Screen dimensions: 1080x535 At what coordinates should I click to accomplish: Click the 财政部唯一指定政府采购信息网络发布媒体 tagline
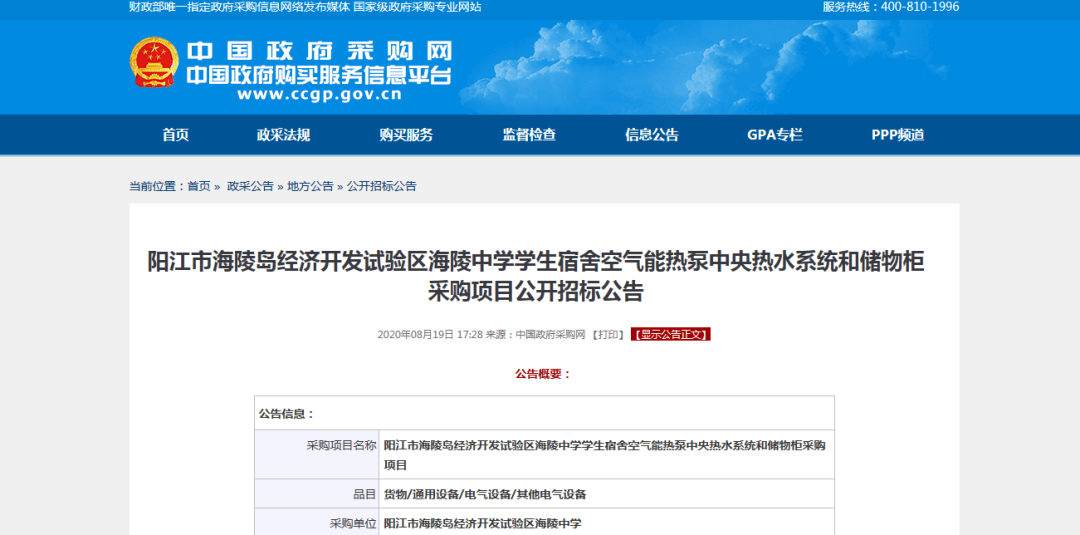click(240, 7)
